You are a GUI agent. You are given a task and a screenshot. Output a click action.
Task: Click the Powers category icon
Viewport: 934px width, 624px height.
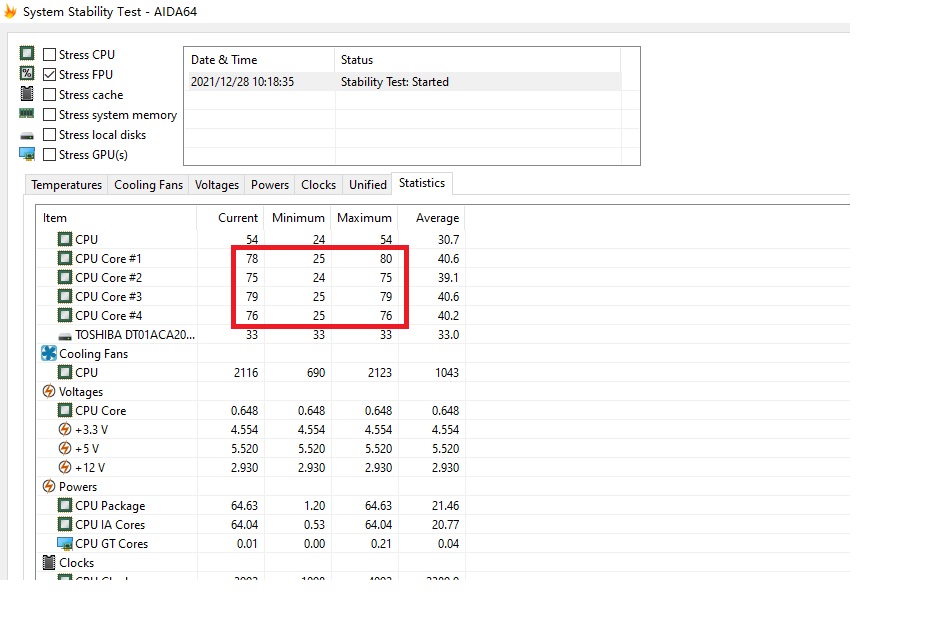pyautogui.click(x=49, y=487)
